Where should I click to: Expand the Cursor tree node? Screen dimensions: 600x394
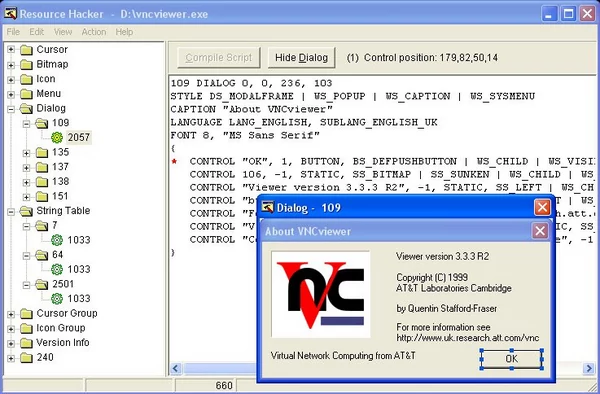(x=11, y=50)
